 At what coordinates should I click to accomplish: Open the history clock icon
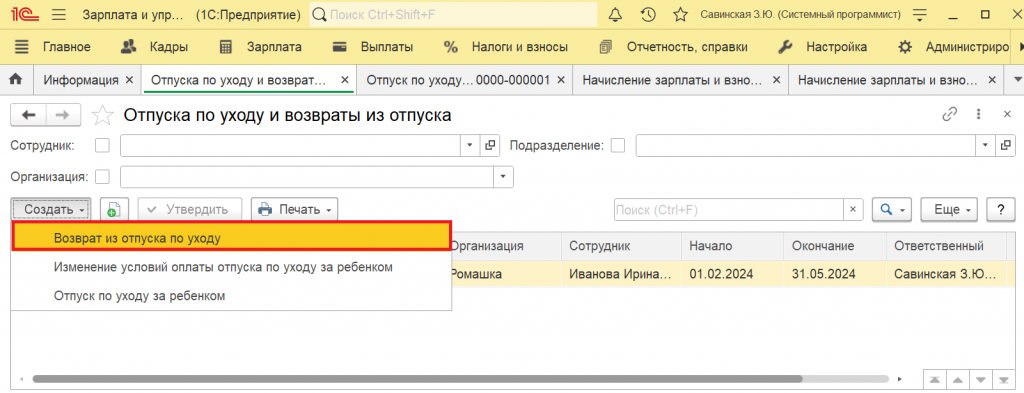click(648, 14)
